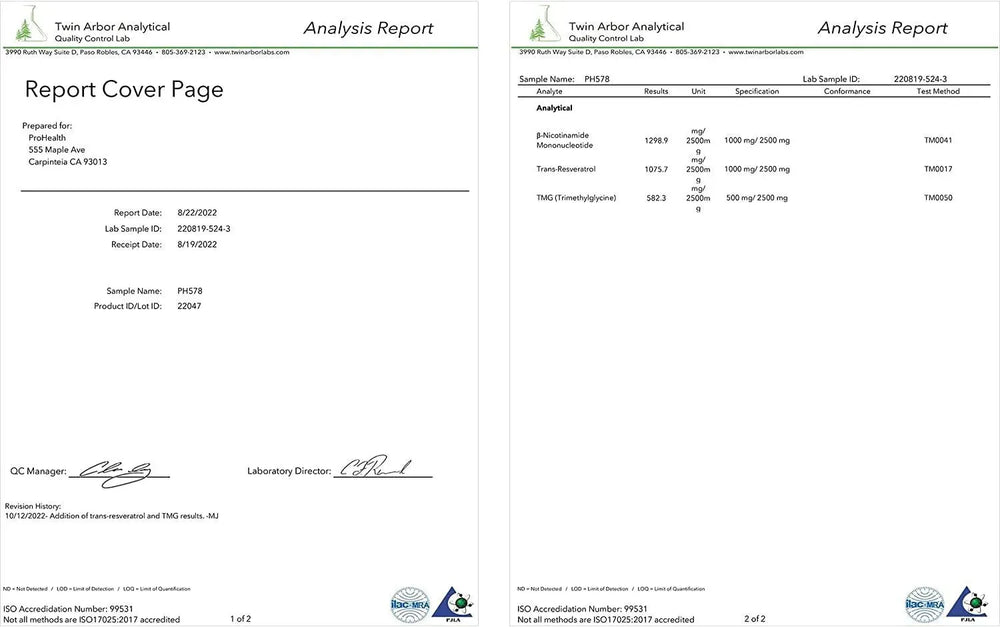The height and width of the screenshot is (627, 1000).
Task: Open the twinarborlabs.com link on cover page
Action: pyautogui.click(x=252, y=52)
